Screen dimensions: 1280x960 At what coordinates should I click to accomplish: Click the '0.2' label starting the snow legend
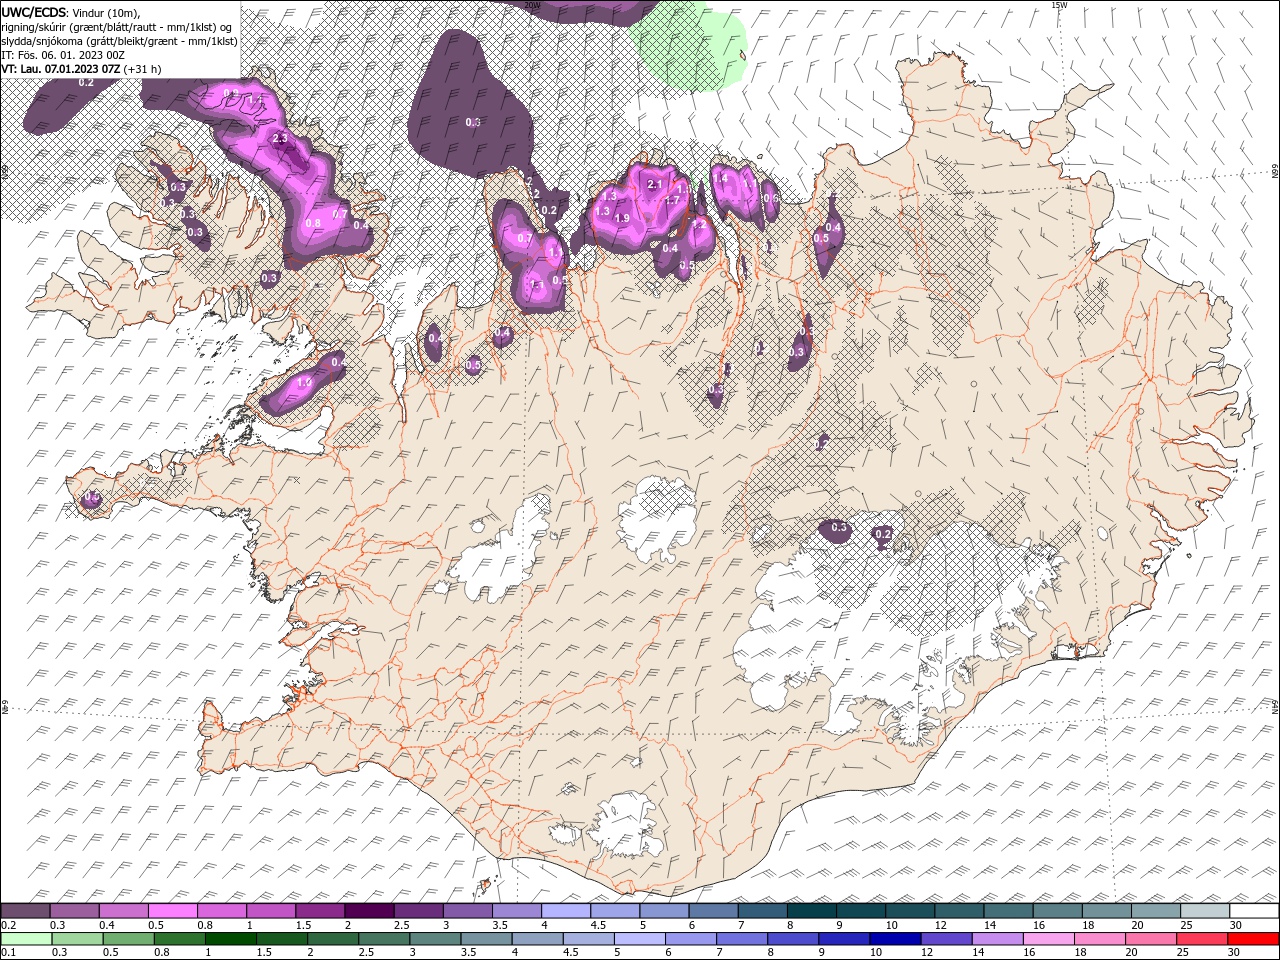pyautogui.click(x=10, y=925)
